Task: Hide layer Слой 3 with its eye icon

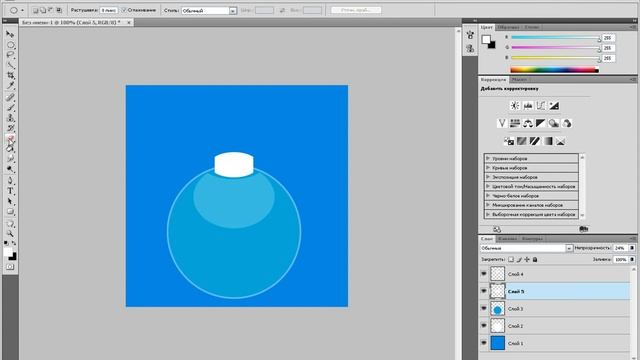Action: point(484,309)
